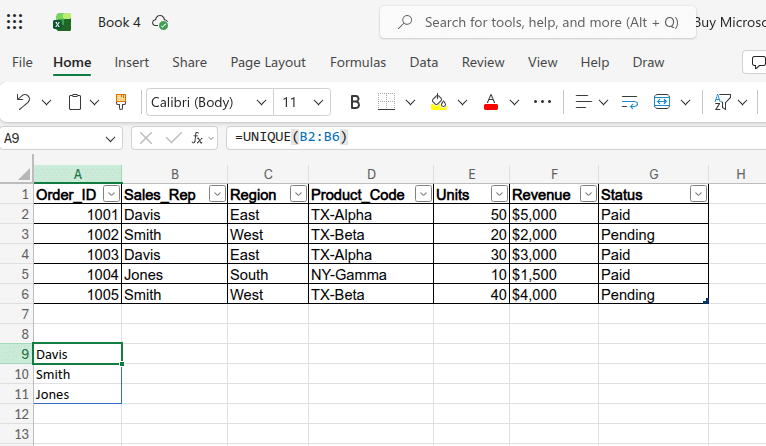The image size is (766, 446).
Task: Expand the Calibri font name dropdown
Action: point(261,102)
